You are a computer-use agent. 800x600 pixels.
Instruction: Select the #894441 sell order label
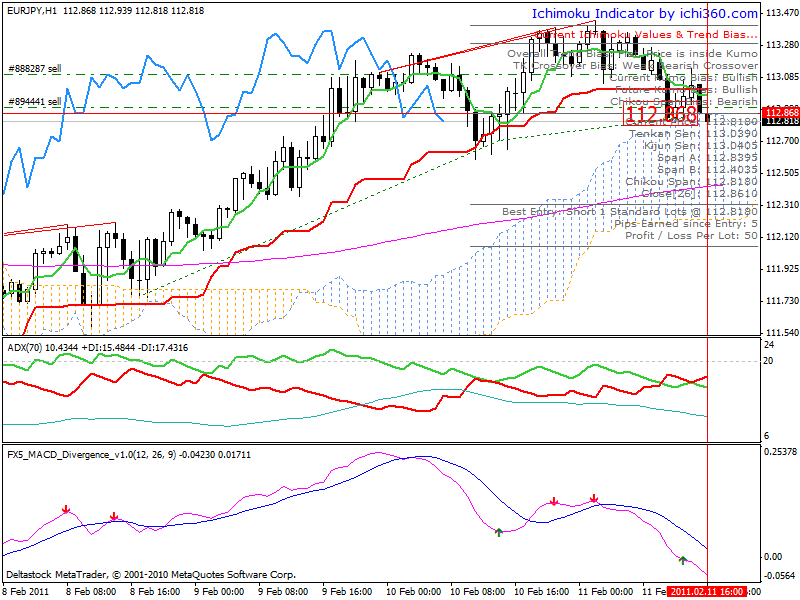coord(35,102)
